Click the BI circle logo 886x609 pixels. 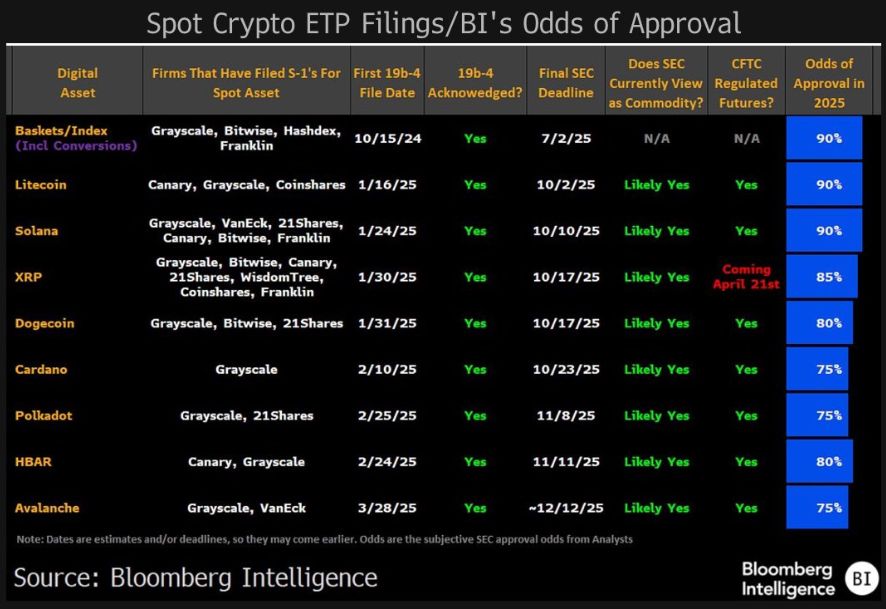(860, 579)
